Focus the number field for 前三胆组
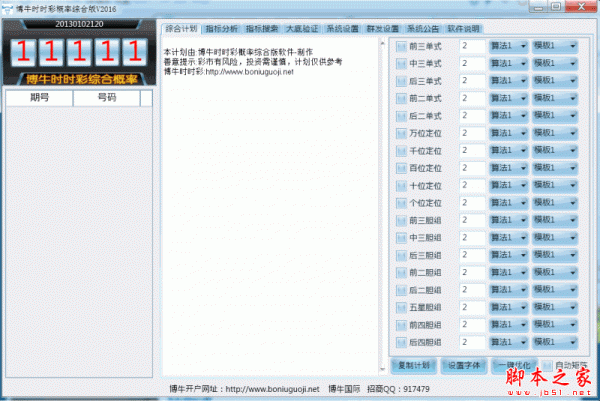This screenshot has width=600, height=401. [x=472, y=220]
